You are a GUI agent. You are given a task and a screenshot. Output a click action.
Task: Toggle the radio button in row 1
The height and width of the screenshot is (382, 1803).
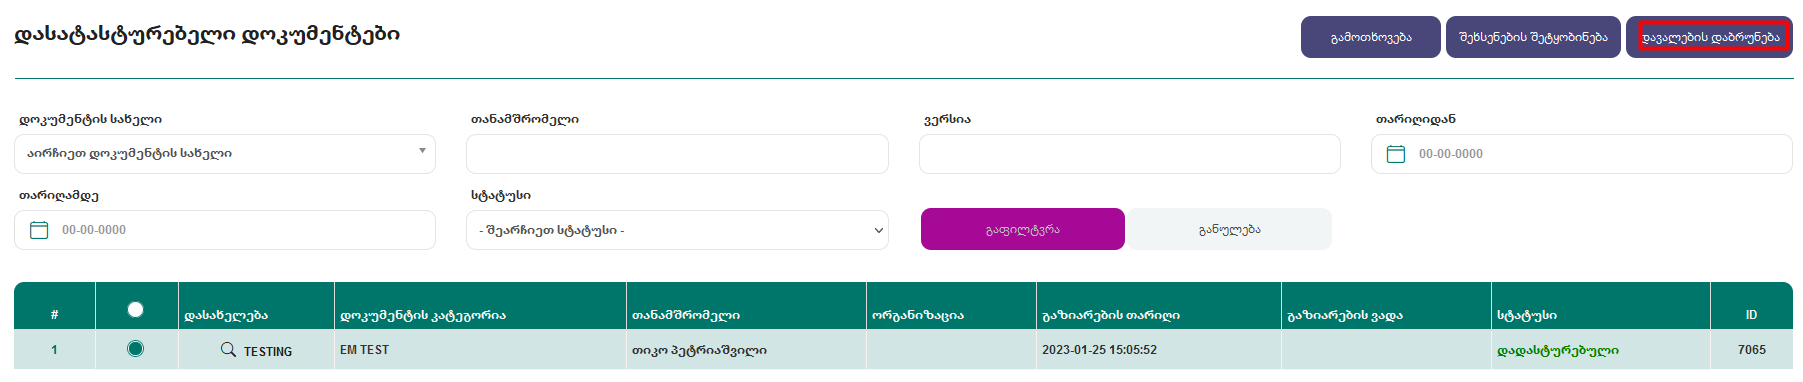click(136, 349)
